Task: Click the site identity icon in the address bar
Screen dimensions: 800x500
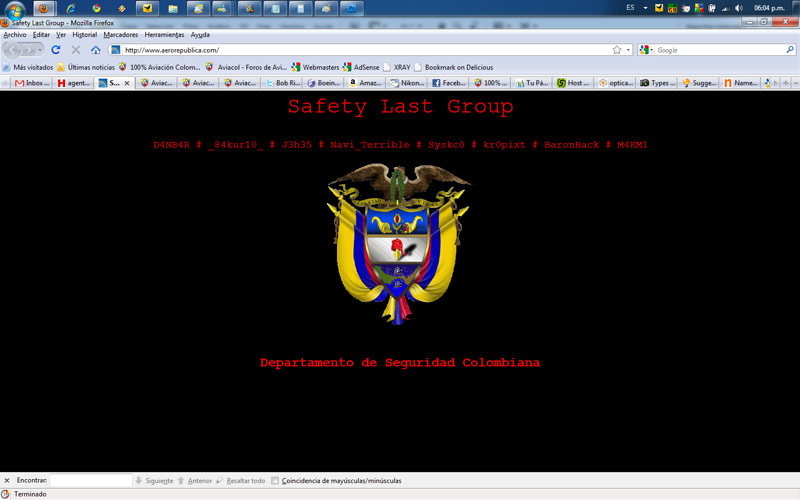Action: 116,49
